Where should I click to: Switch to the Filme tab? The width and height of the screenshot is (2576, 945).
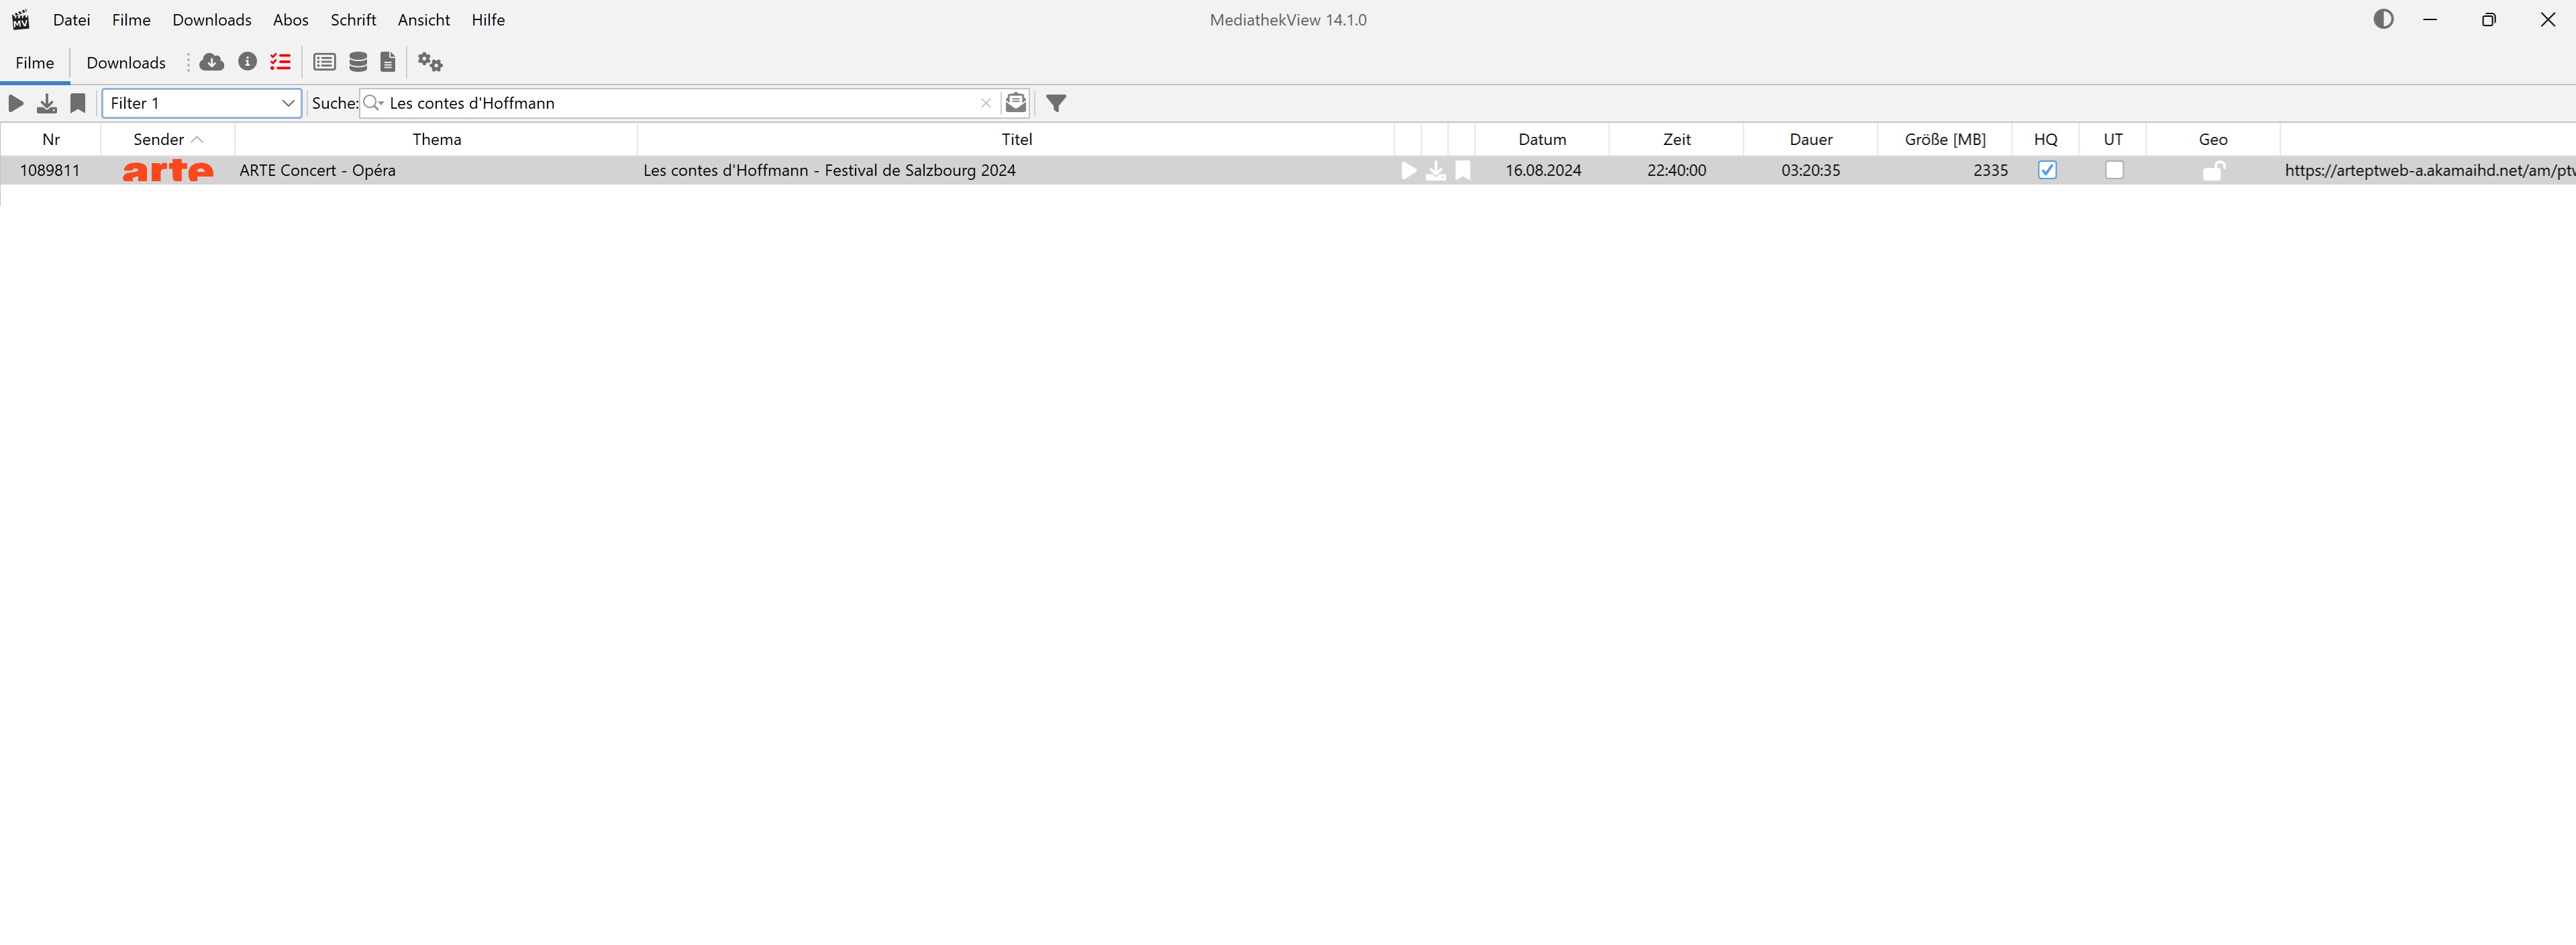[x=35, y=63]
